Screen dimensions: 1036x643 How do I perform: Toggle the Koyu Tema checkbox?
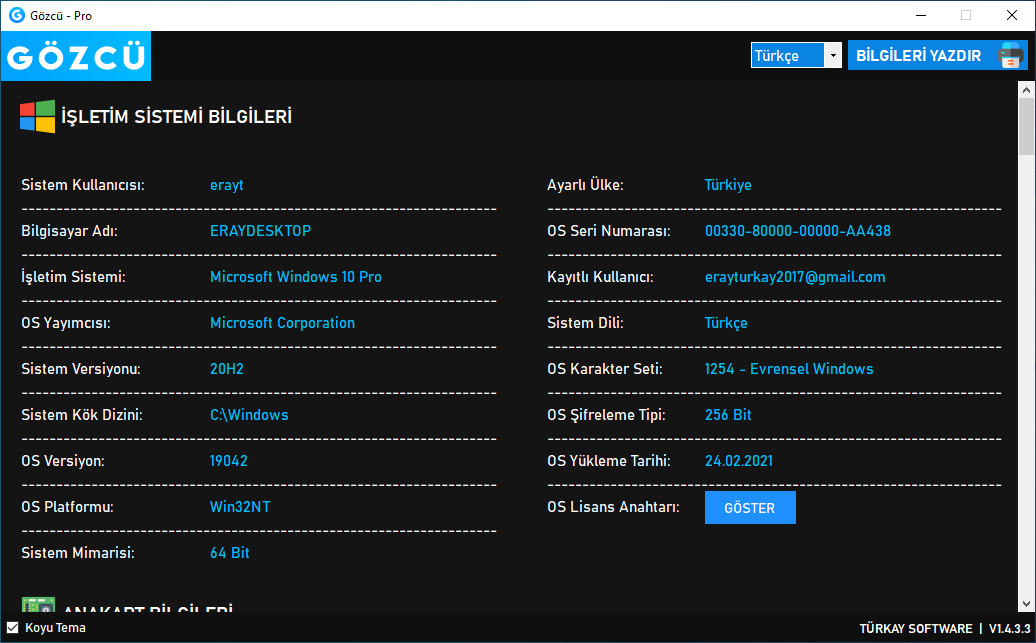[13, 628]
